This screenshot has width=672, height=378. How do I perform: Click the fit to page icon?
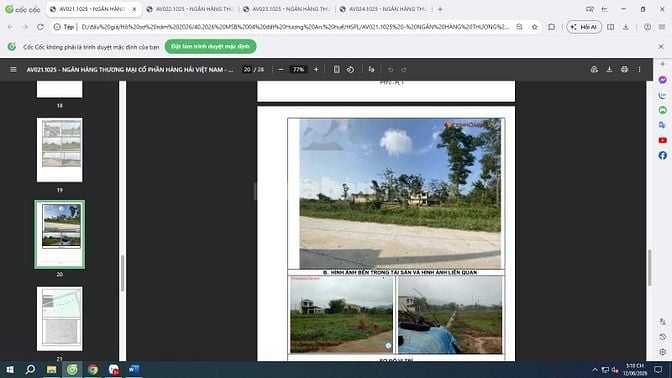point(337,69)
